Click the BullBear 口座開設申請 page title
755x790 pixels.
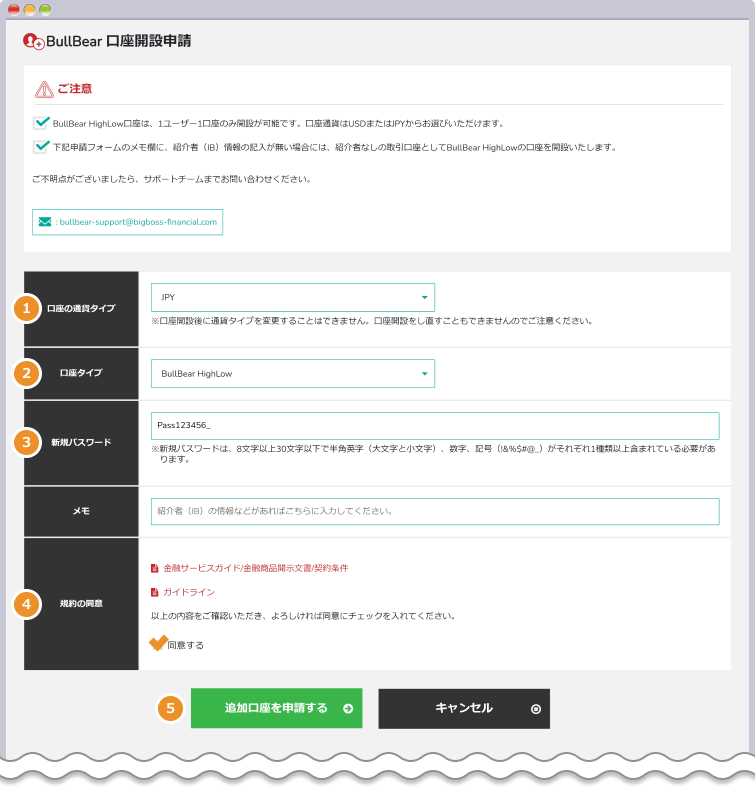point(119,41)
